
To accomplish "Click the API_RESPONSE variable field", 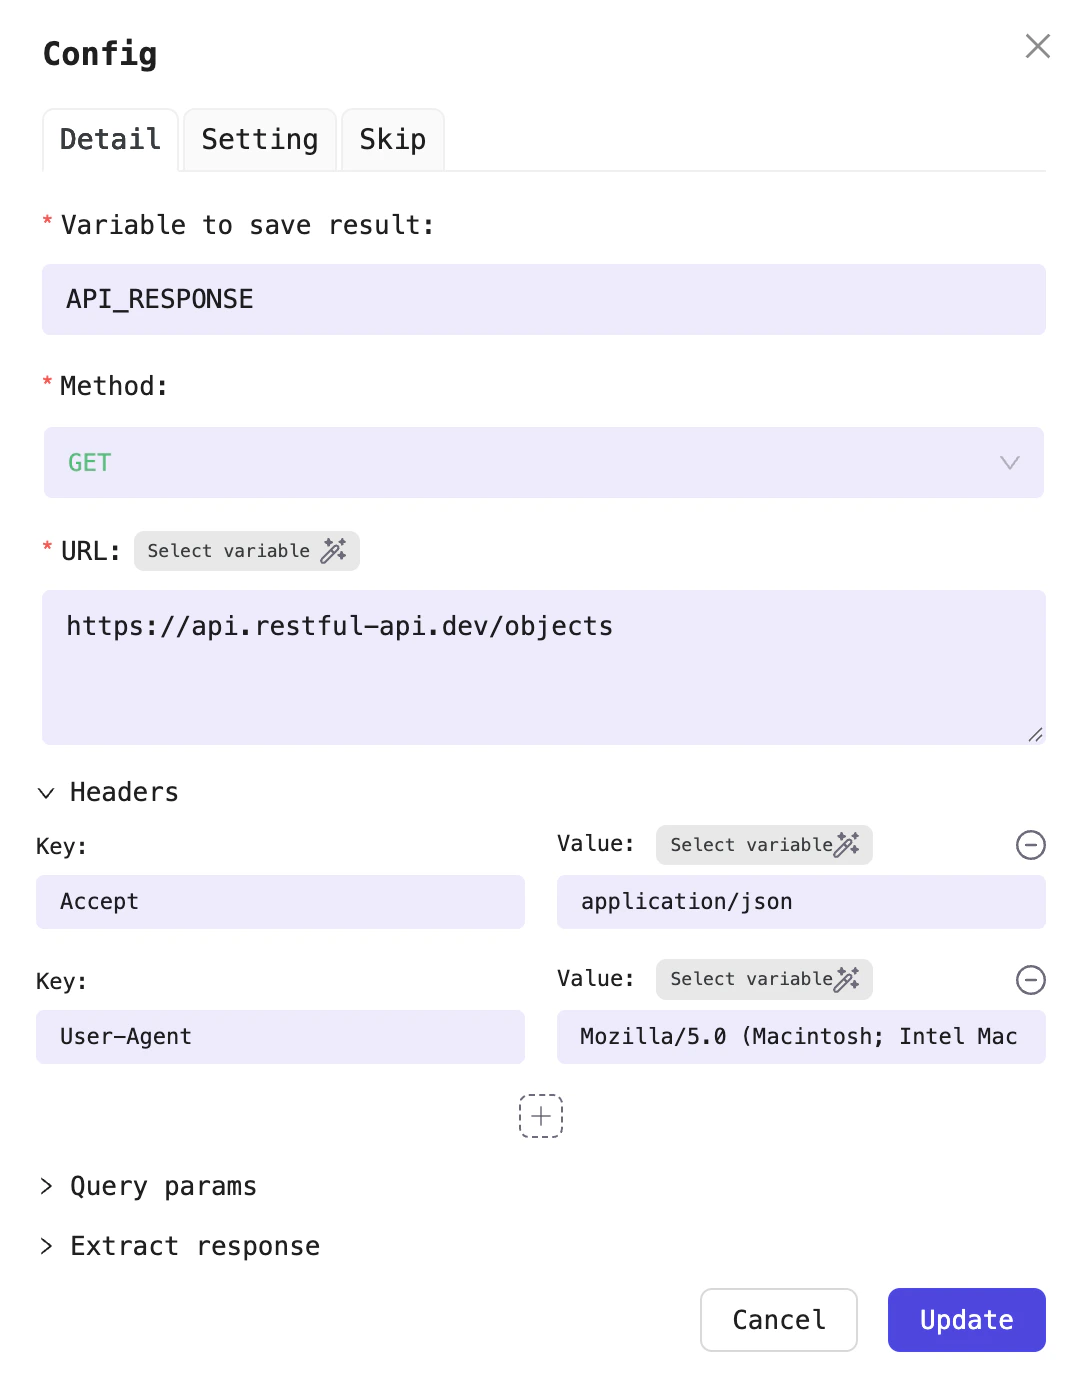I will pyautogui.click(x=542, y=299).
